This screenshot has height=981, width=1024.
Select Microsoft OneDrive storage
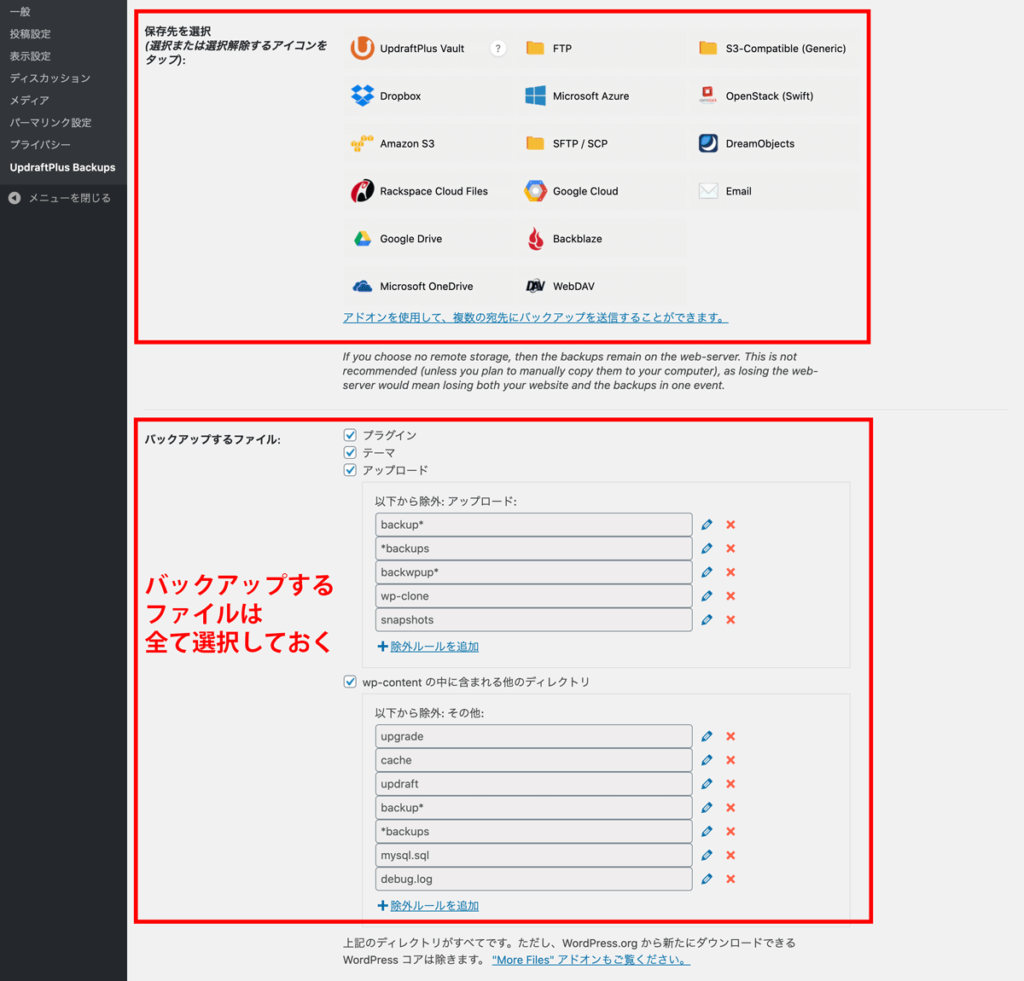[428, 286]
